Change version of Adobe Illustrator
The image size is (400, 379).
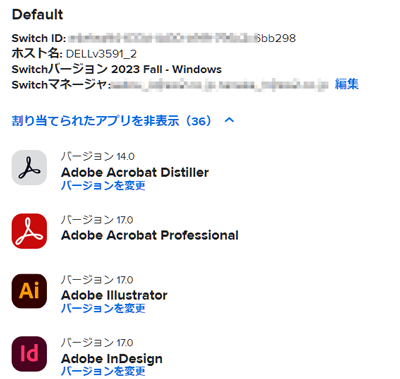tap(103, 308)
